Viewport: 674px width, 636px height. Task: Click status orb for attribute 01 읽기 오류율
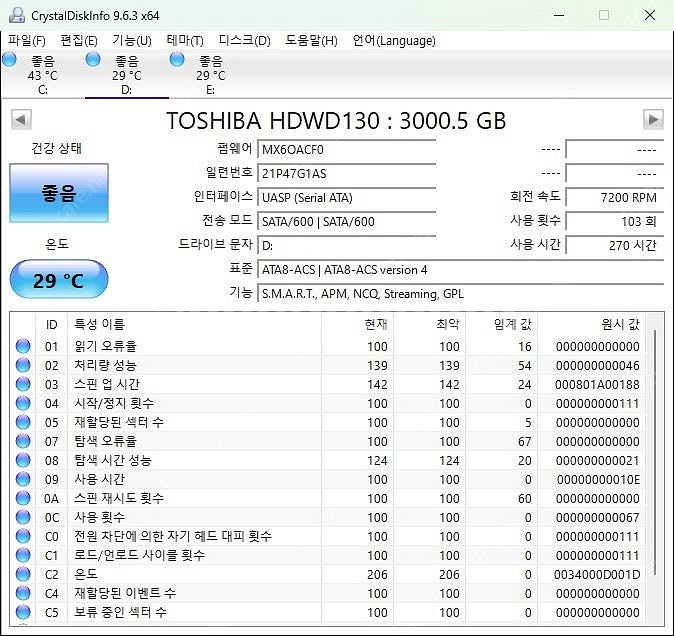pyautogui.click(x=23, y=346)
